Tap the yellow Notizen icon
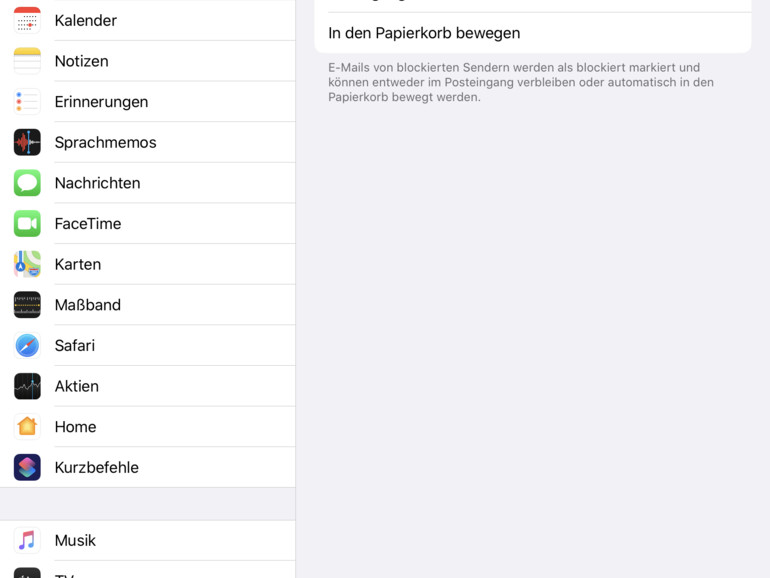Image resolution: width=770 pixels, height=578 pixels. (x=27, y=61)
